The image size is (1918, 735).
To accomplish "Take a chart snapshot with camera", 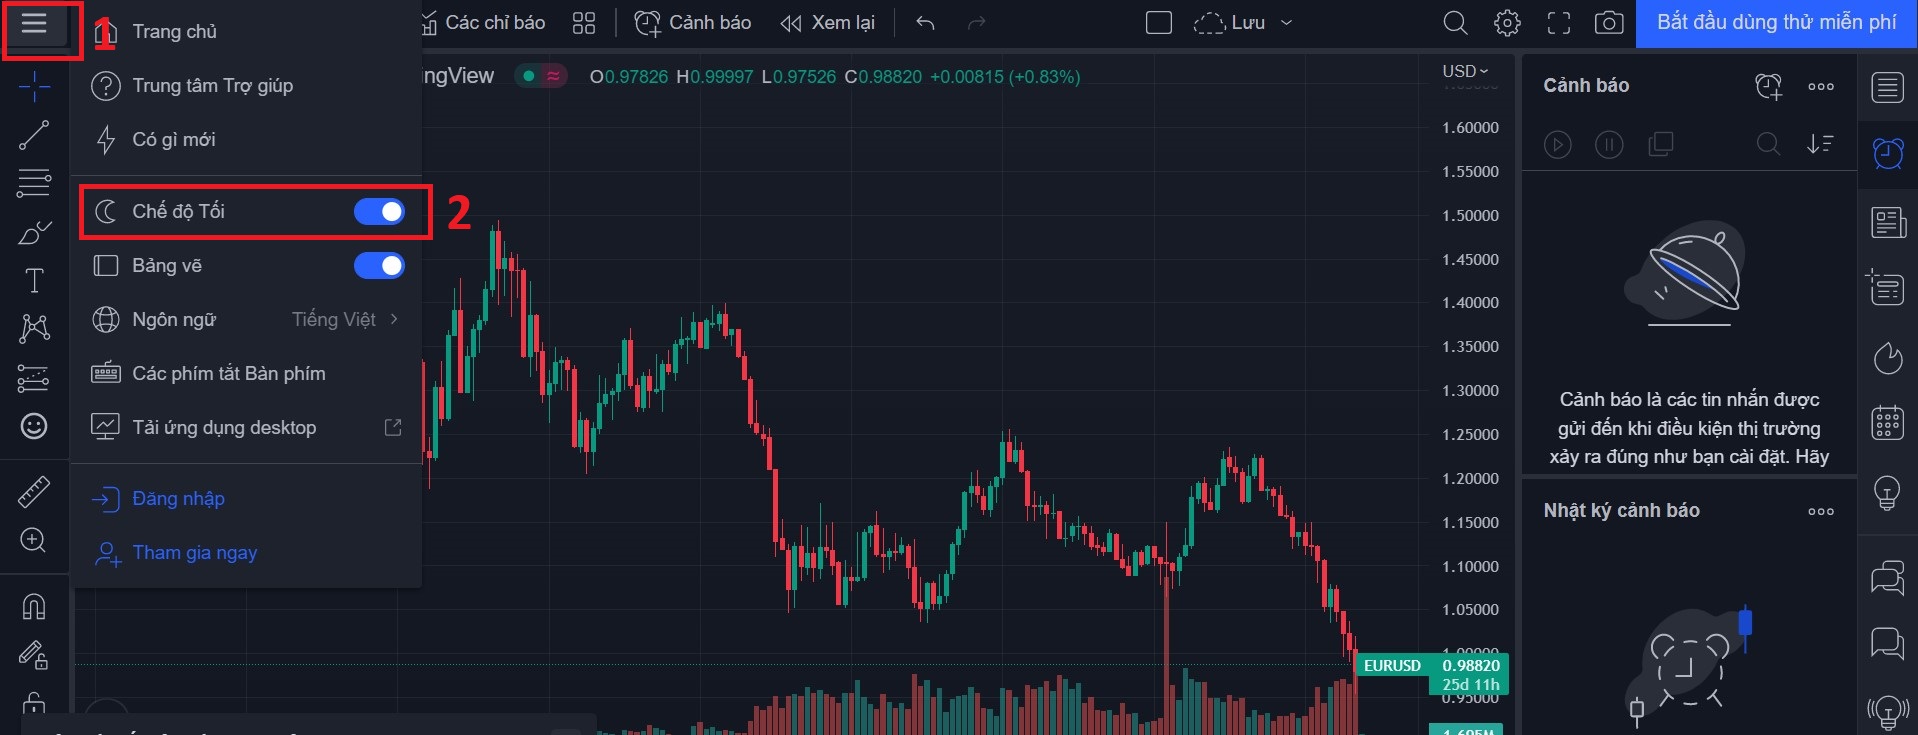I will (1609, 23).
